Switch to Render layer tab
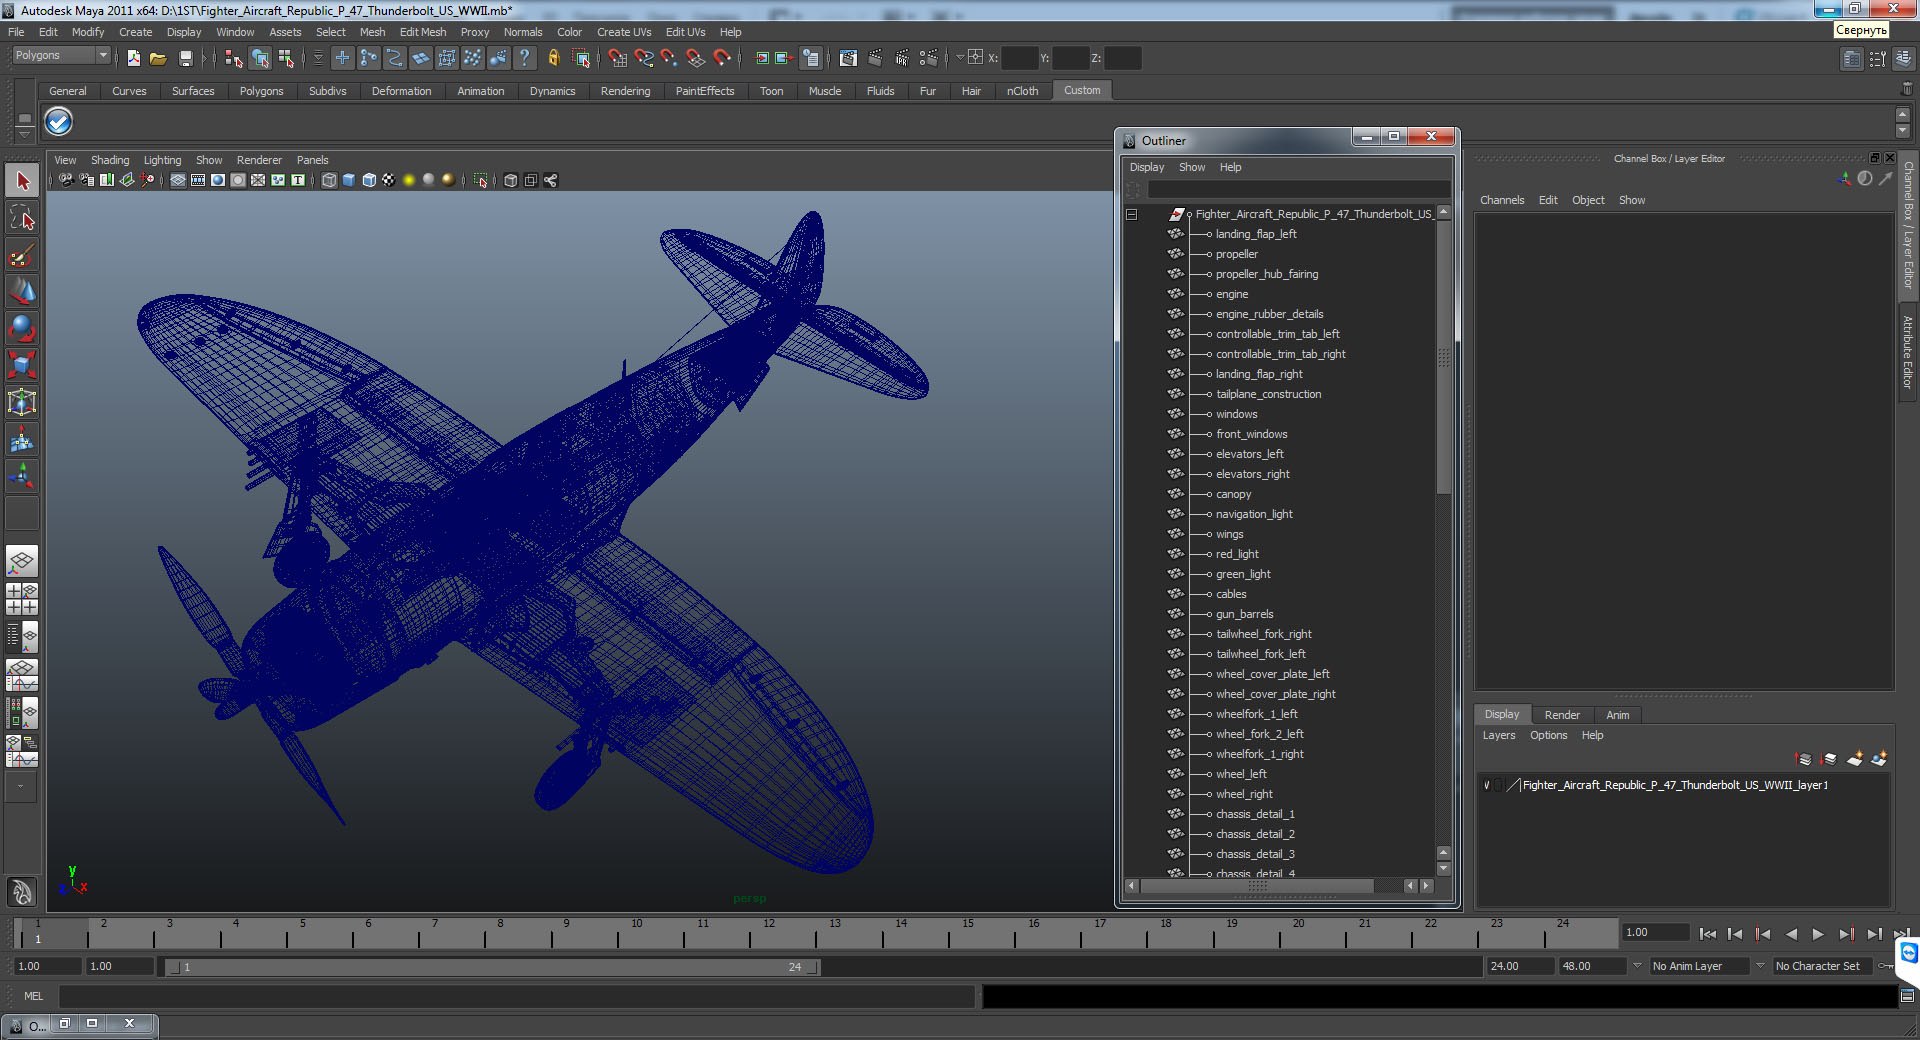Image resolution: width=1920 pixels, height=1040 pixels. click(1562, 715)
